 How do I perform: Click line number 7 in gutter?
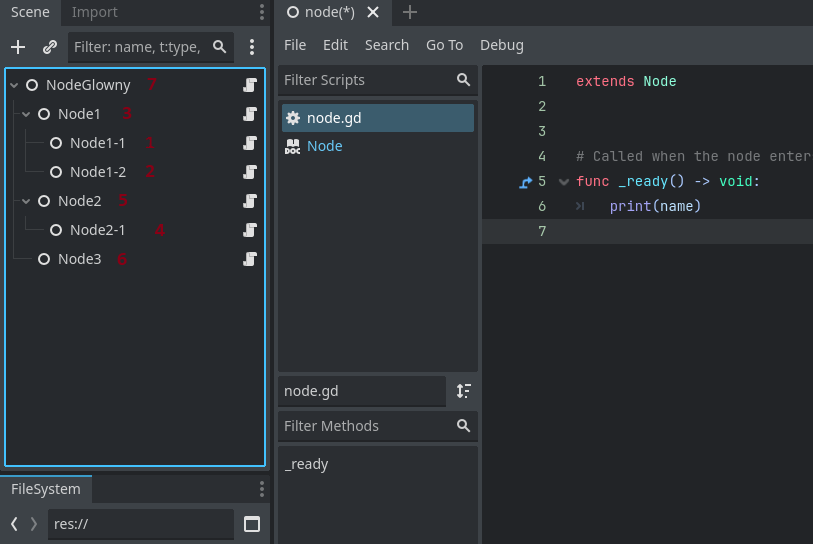[x=542, y=231]
